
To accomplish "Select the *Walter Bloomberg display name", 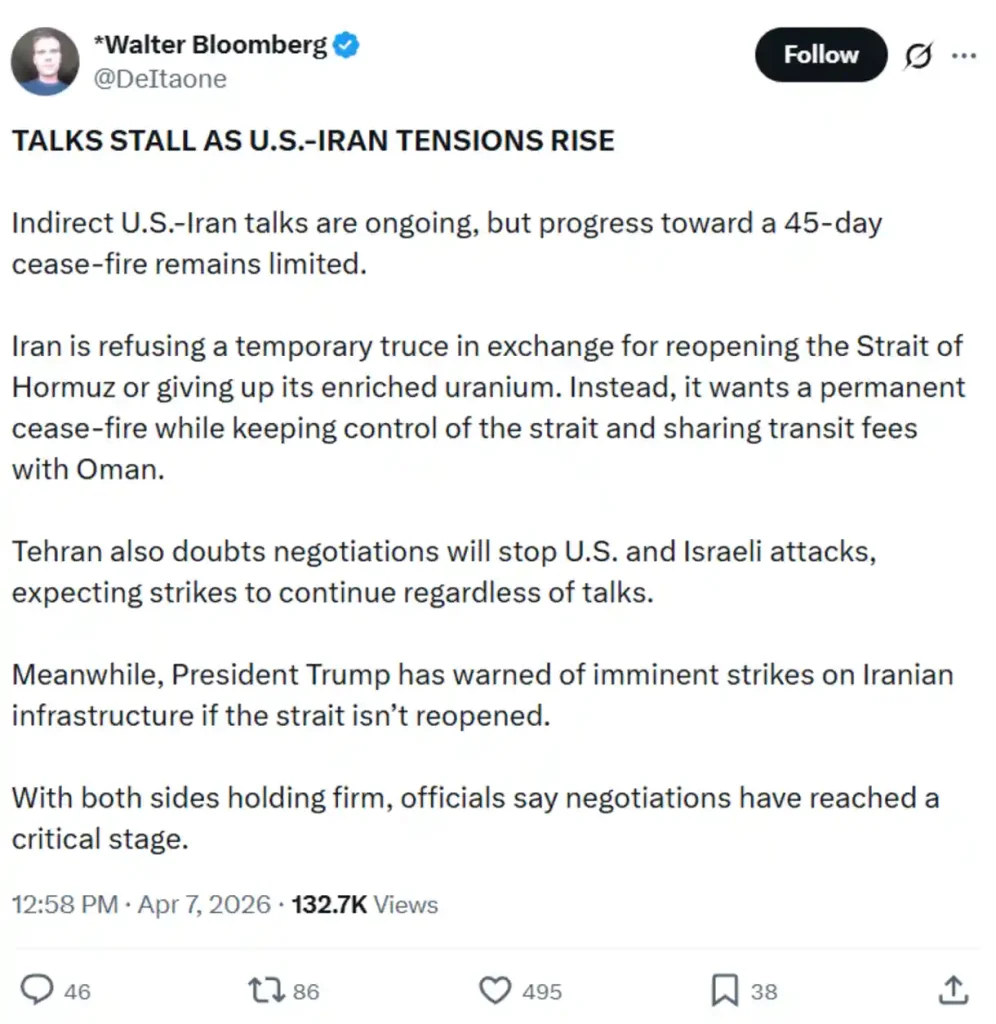I will tap(210, 44).
